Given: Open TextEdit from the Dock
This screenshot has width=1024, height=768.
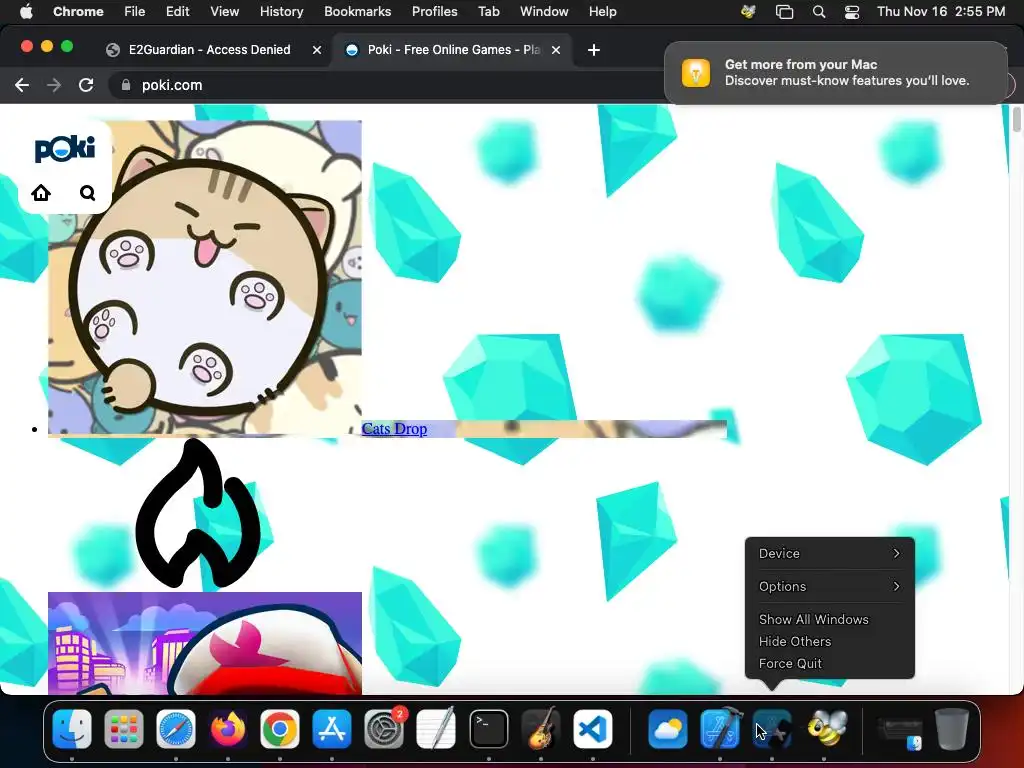Looking at the screenshot, I should click(x=436, y=729).
